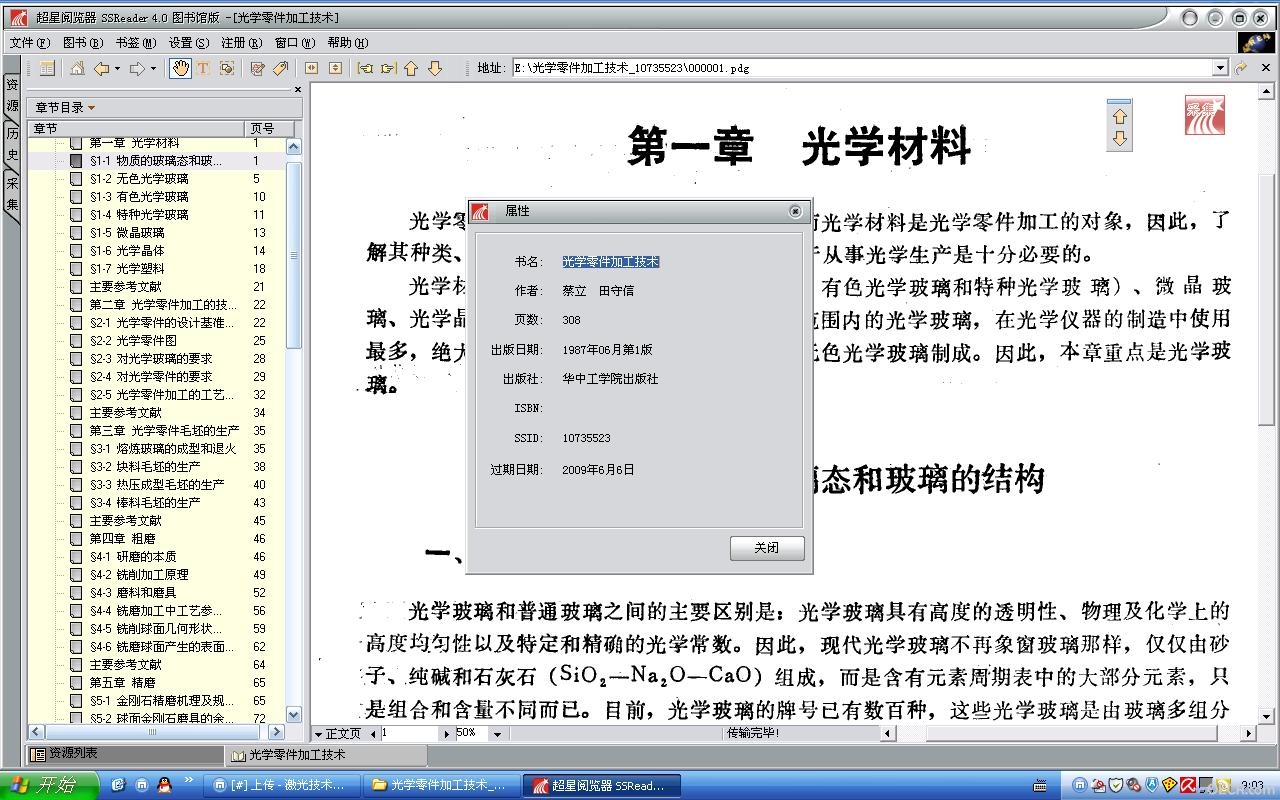The width and height of the screenshot is (1280, 800).
Task: Open the 注册(R) menu
Action: point(241,43)
